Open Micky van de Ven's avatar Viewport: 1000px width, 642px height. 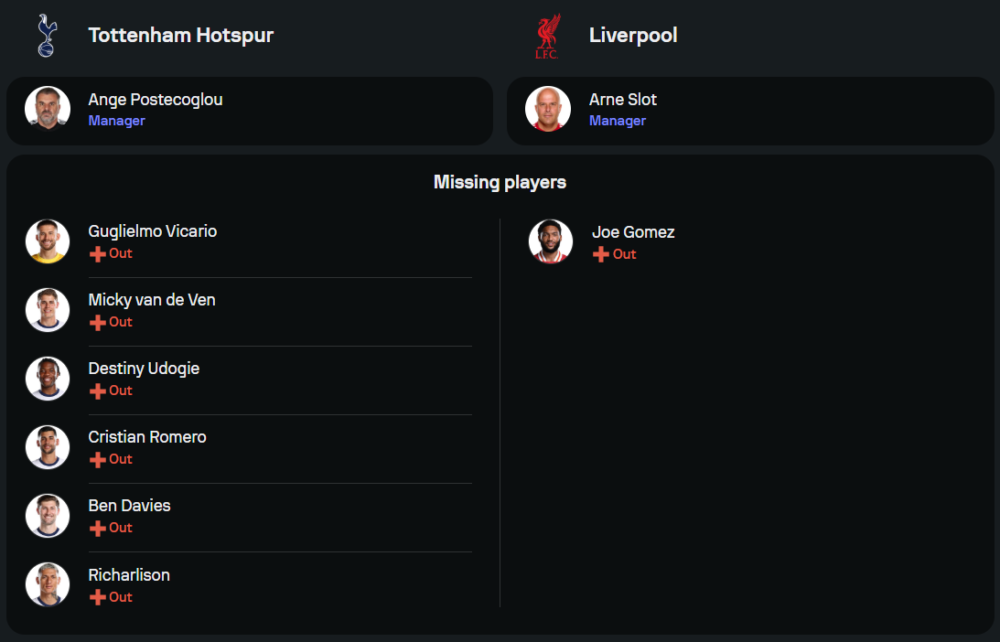click(47, 310)
